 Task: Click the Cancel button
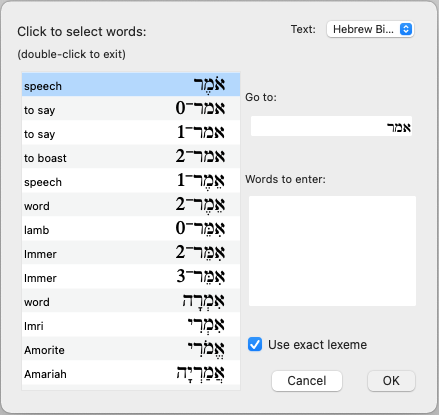(x=307, y=381)
